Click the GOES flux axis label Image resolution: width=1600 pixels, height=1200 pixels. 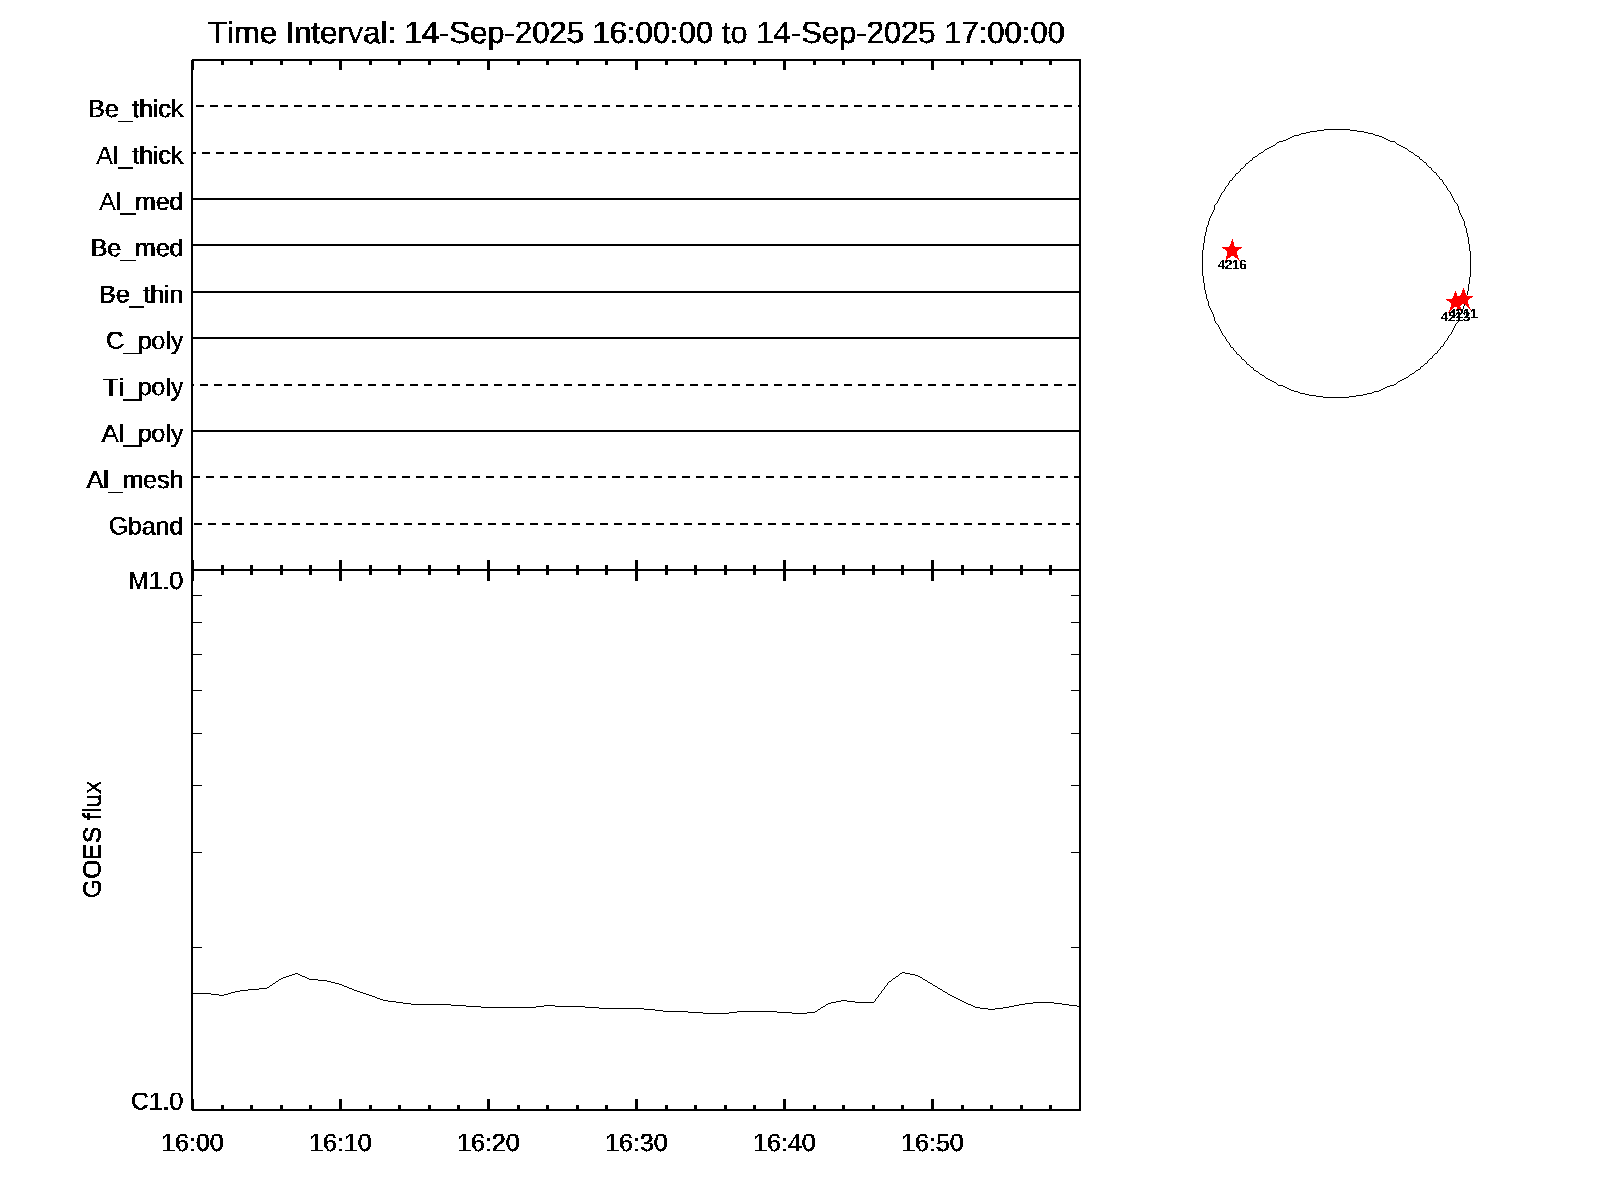(x=92, y=839)
